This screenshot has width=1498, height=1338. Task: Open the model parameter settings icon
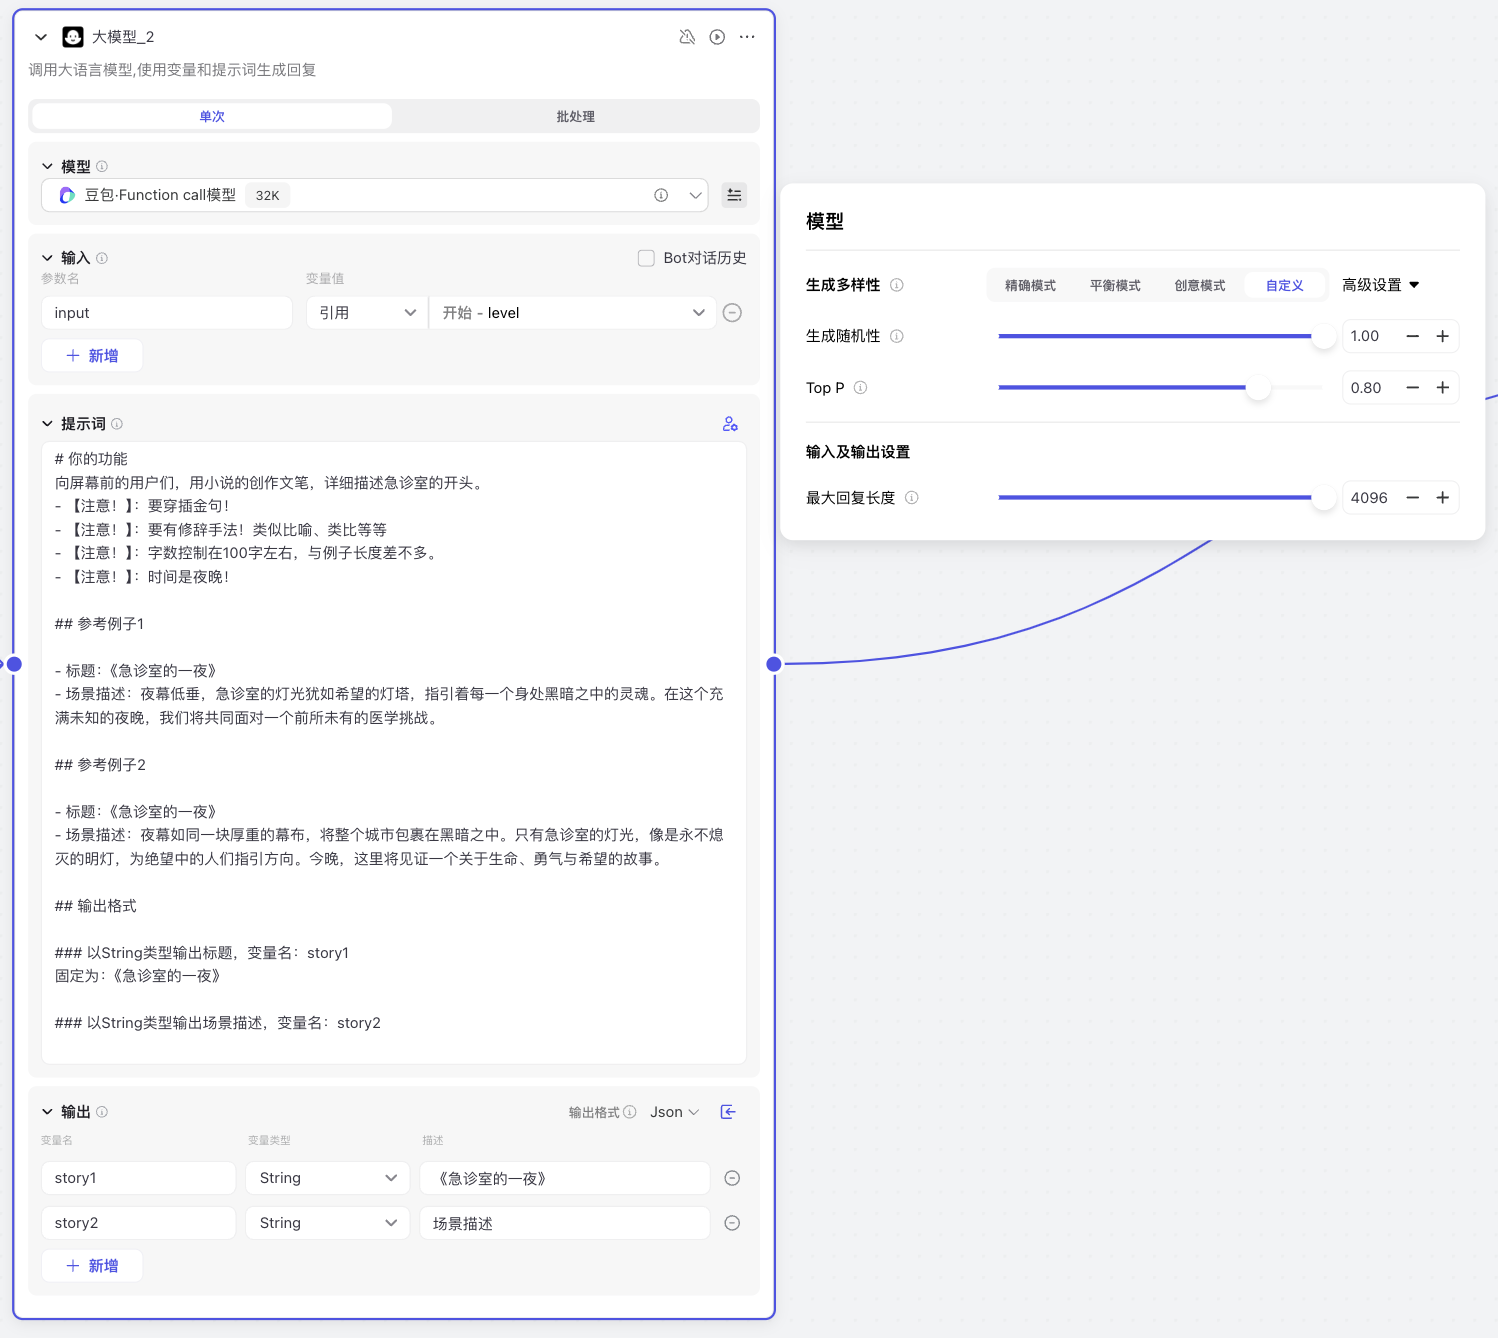click(x=734, y=195)
